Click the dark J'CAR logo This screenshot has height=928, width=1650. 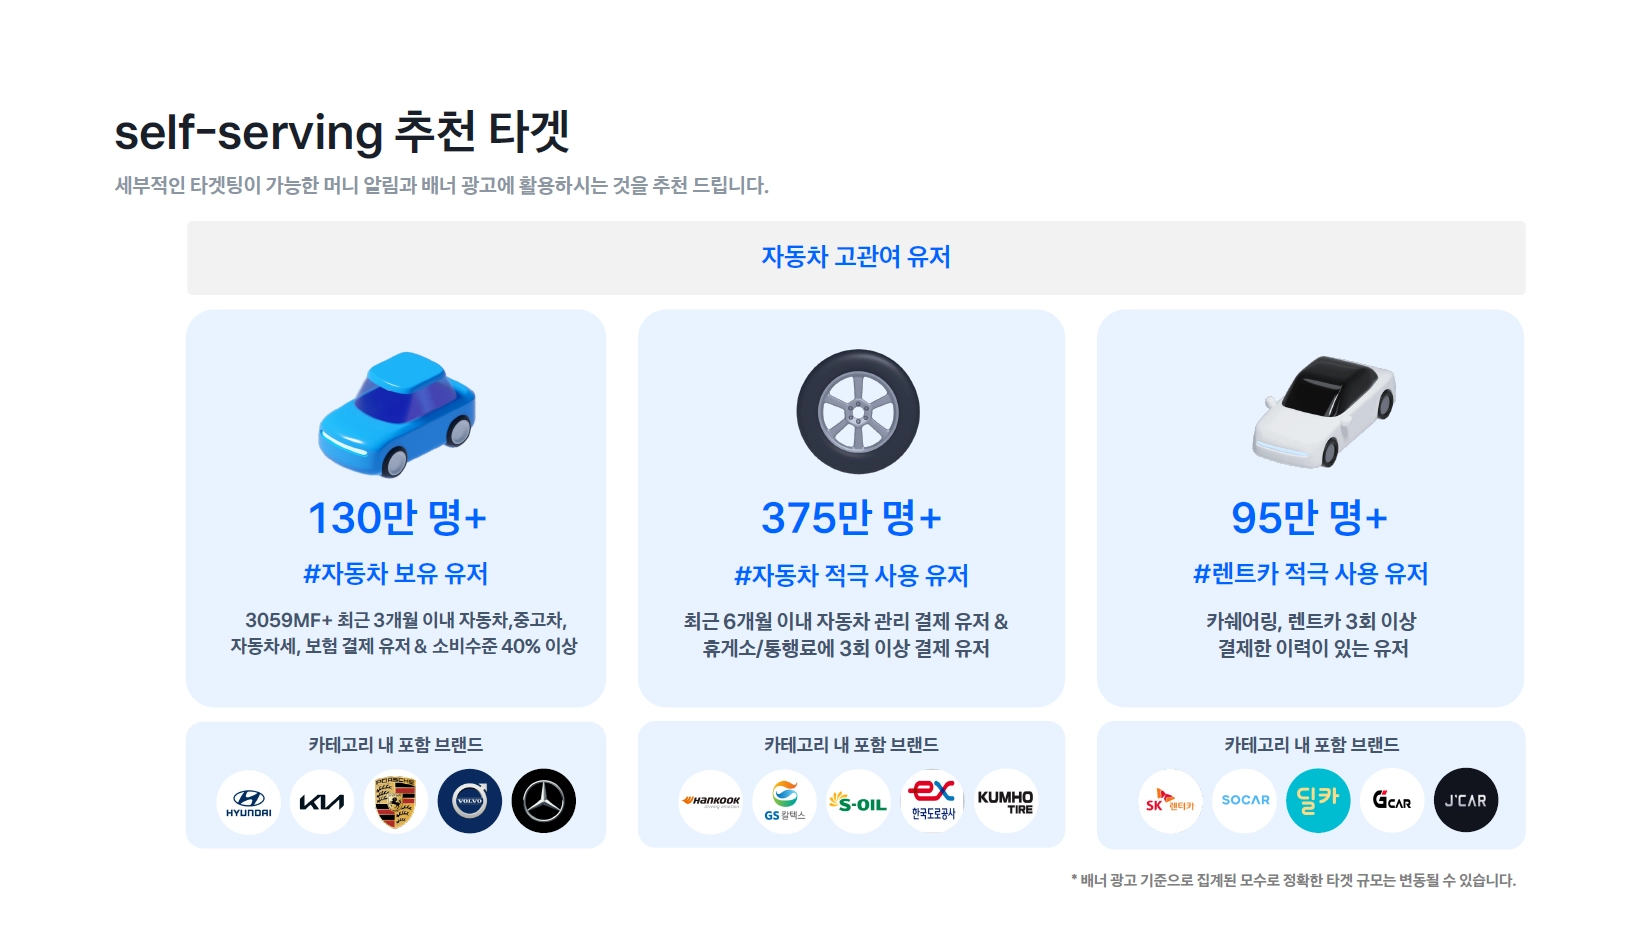tap(1466, 800)
